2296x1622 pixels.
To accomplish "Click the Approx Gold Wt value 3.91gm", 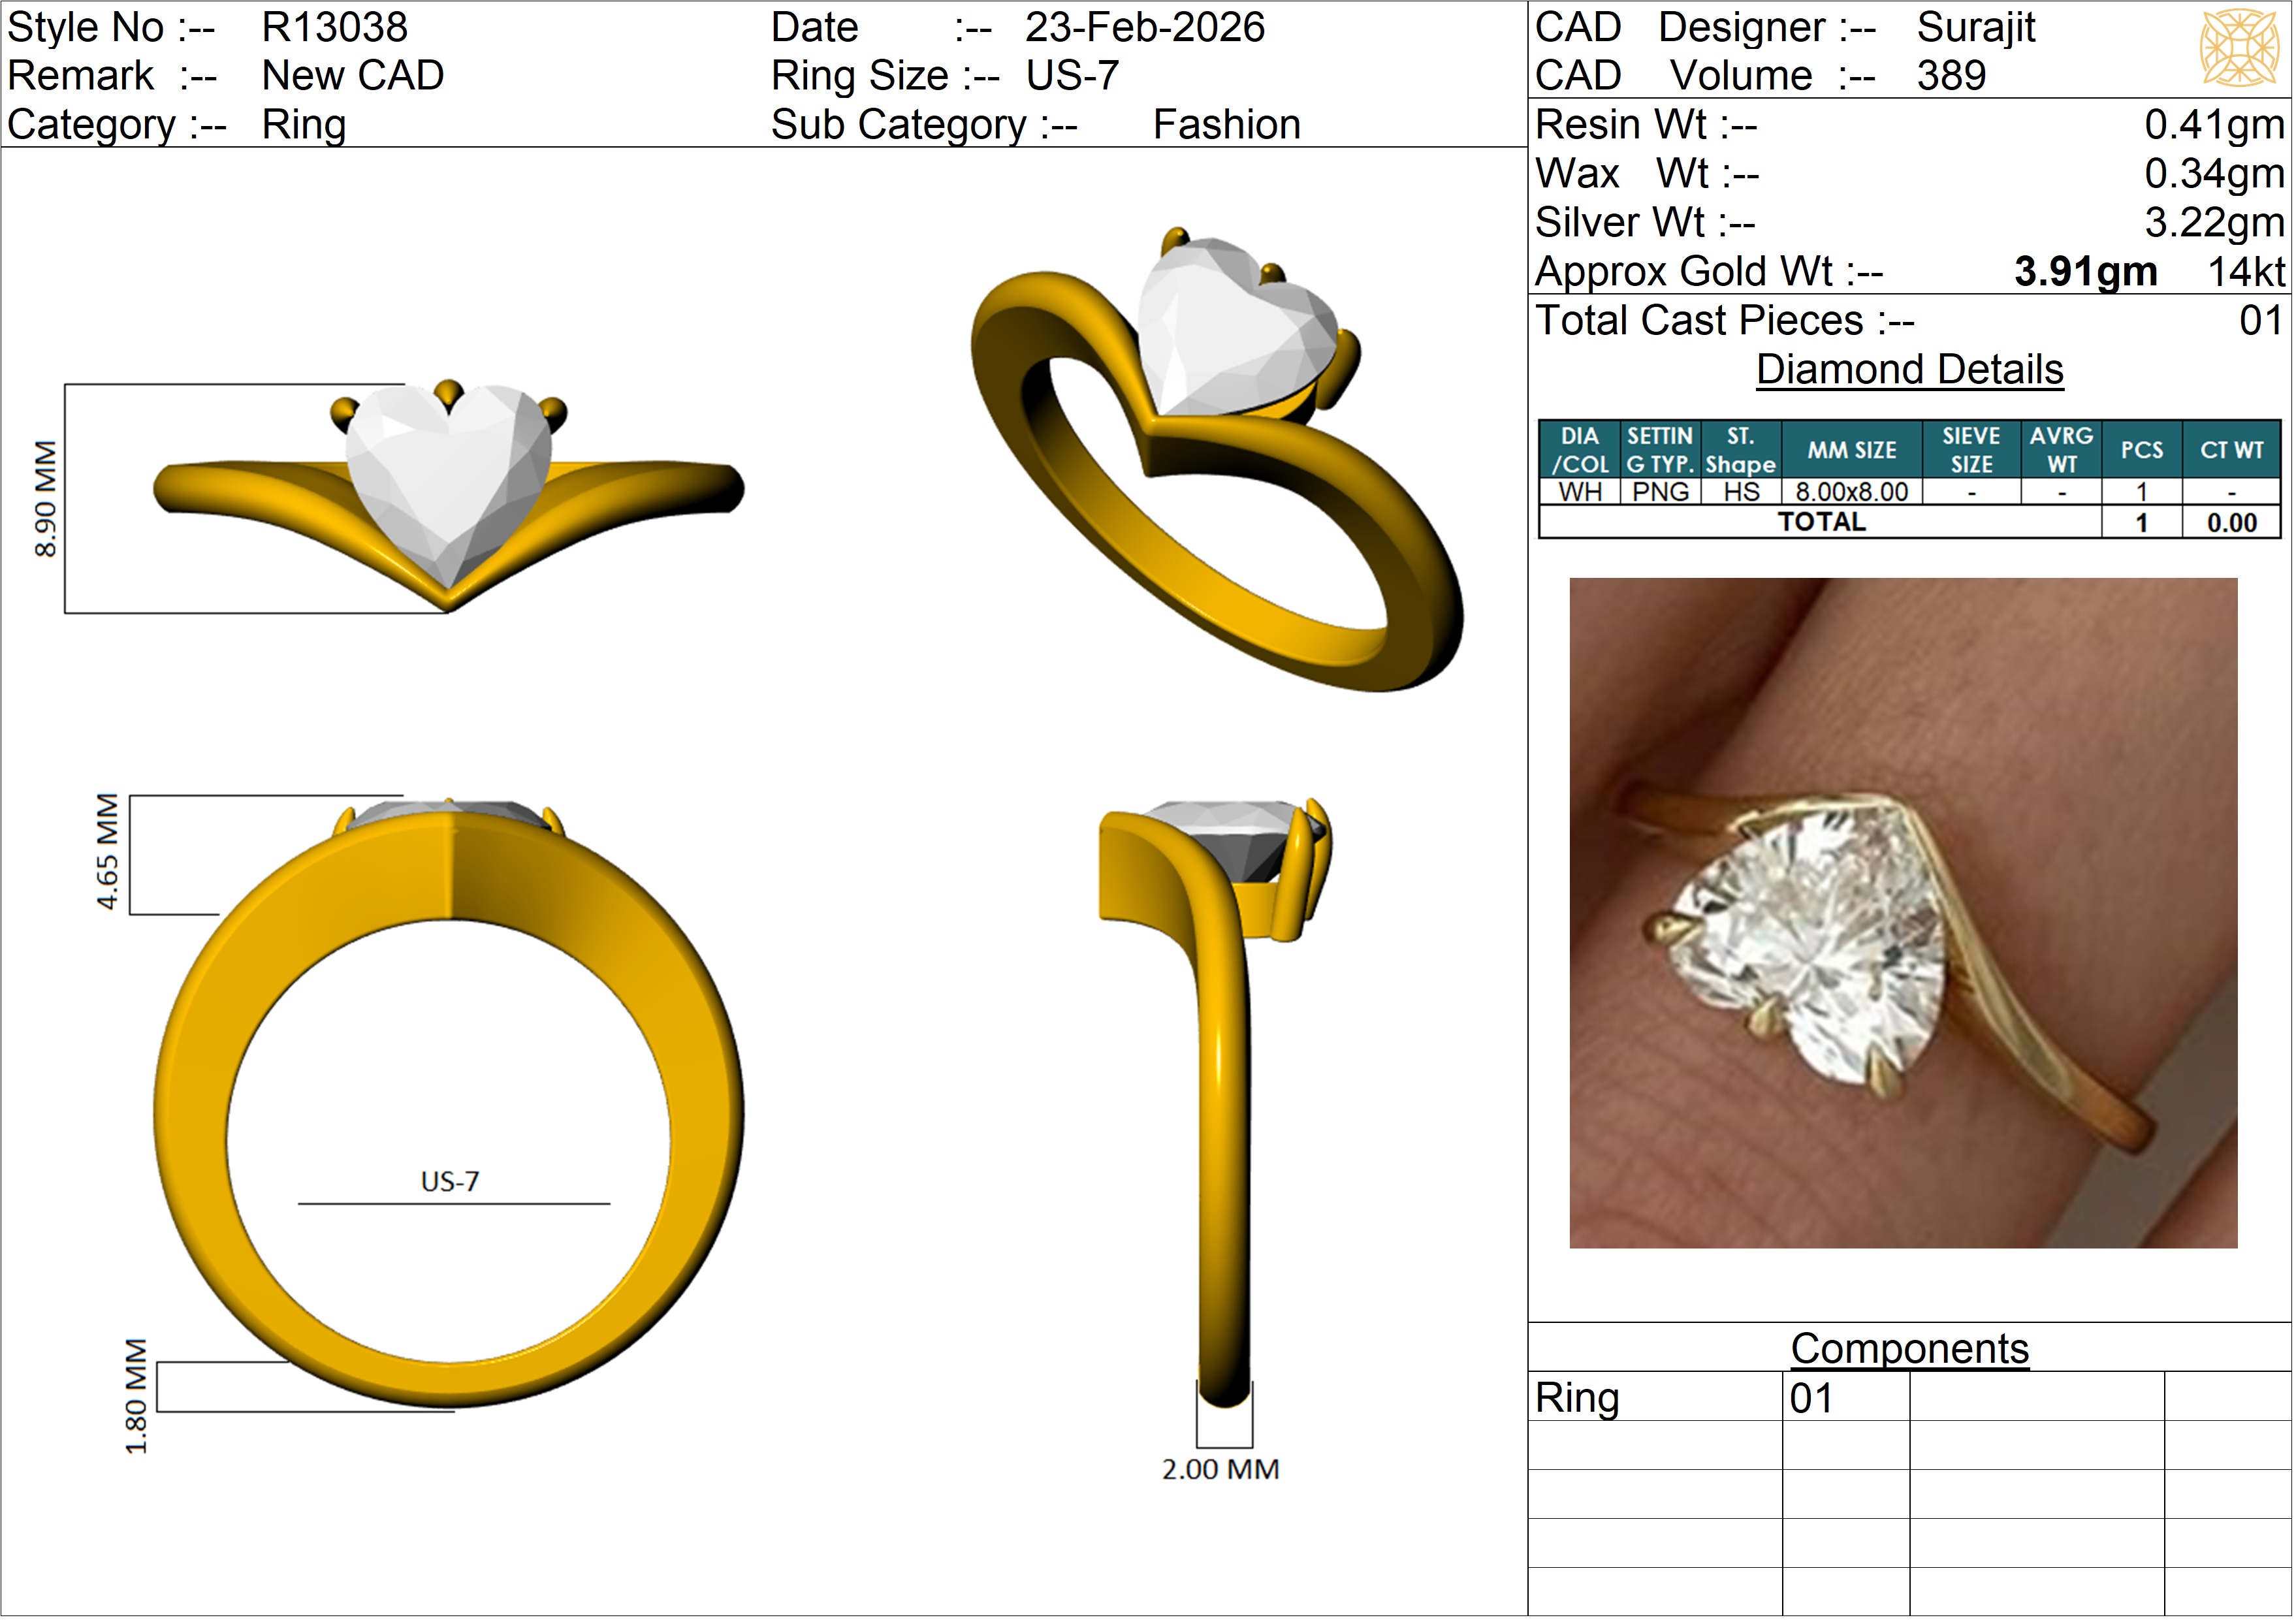I will click(x=2087, y=272).
